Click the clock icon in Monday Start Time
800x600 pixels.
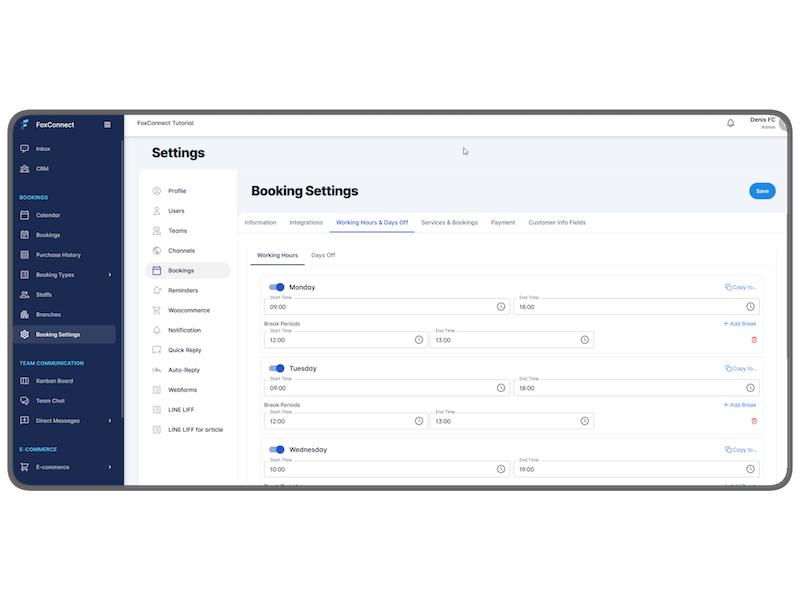click(501, 307)
